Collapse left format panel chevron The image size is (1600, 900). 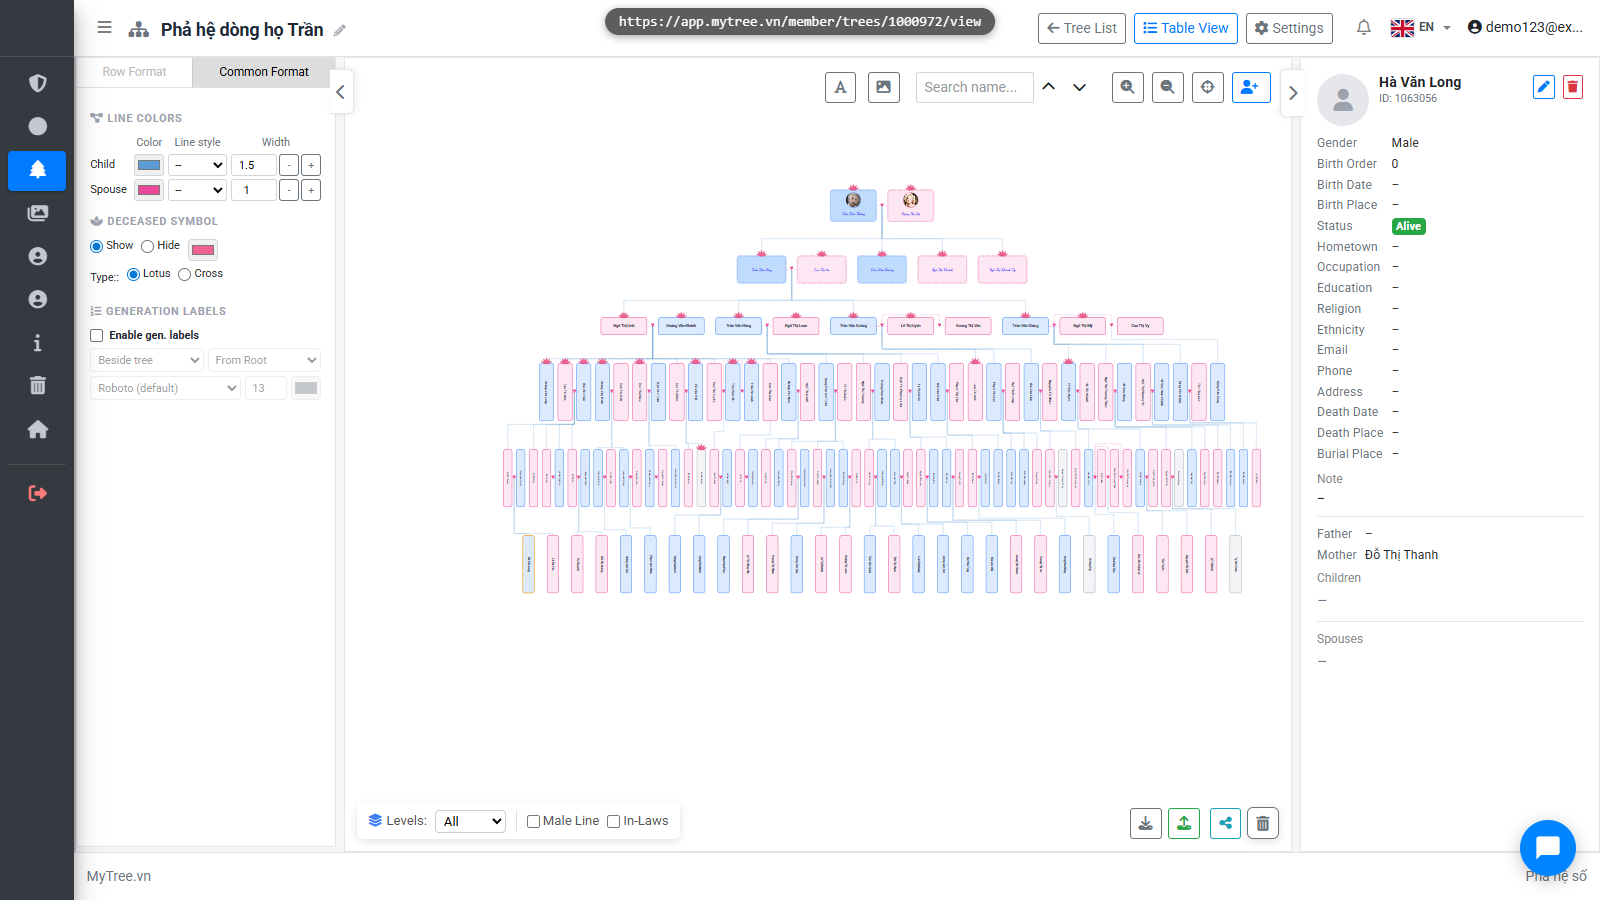click(340, 92)
